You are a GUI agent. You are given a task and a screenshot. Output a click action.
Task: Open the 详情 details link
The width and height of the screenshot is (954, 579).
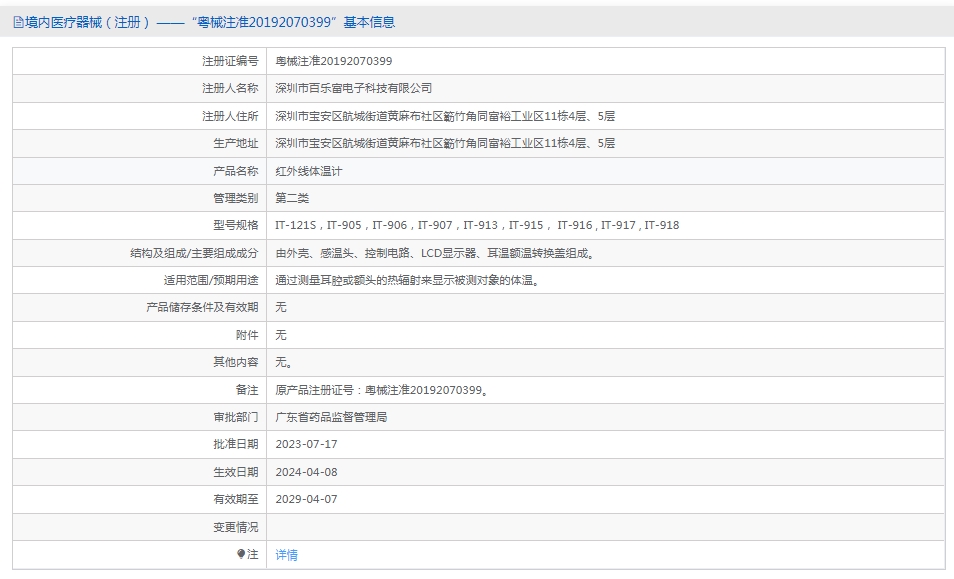[x=285, y=554]
